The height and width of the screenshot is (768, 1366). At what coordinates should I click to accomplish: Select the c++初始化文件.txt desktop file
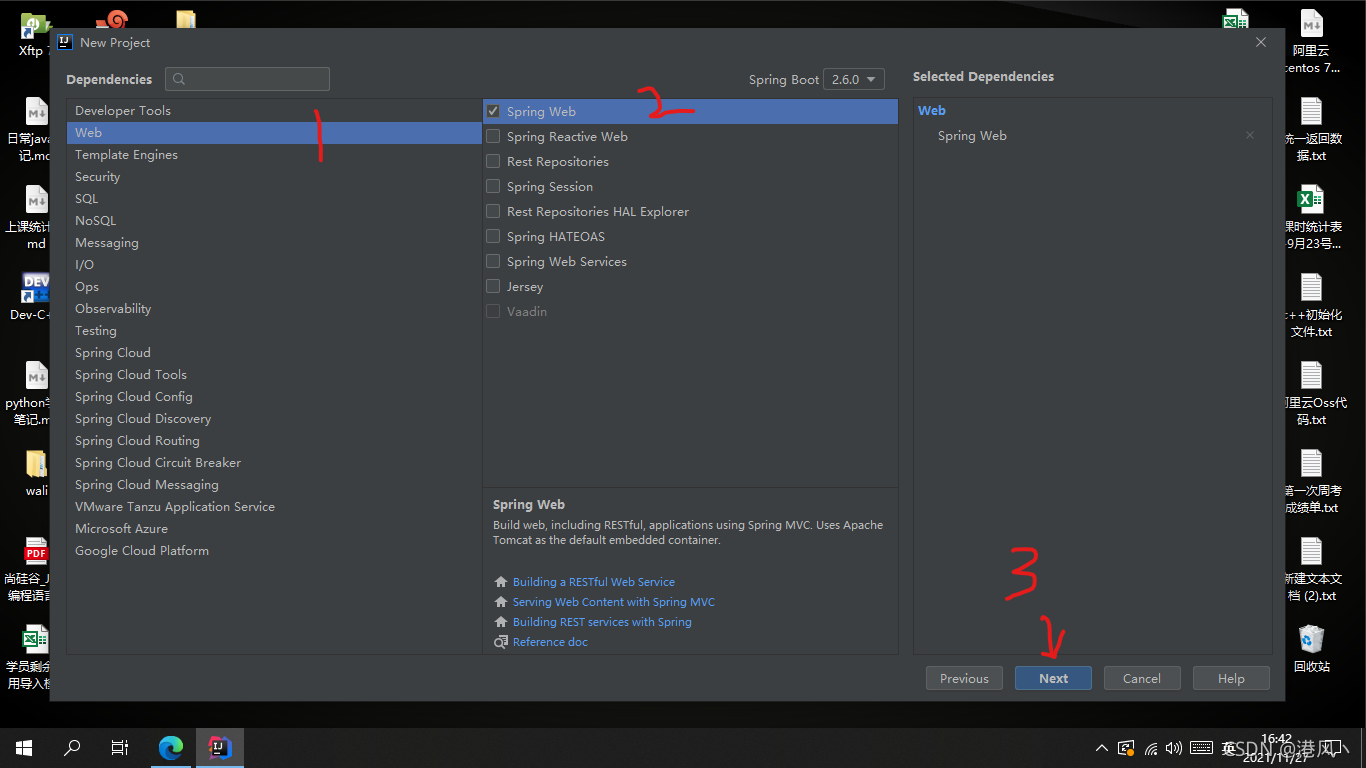pos(1311,305)
